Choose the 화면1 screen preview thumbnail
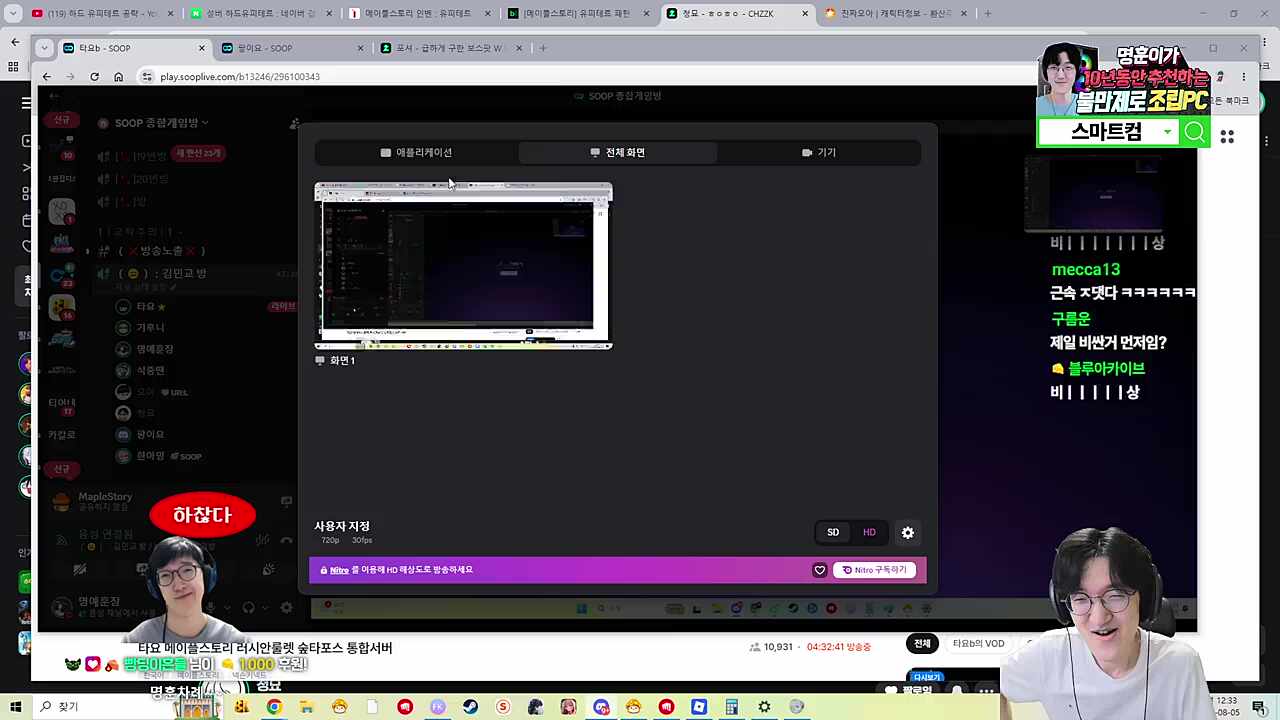Viewport: 1280px width, 720px height. 463,266
